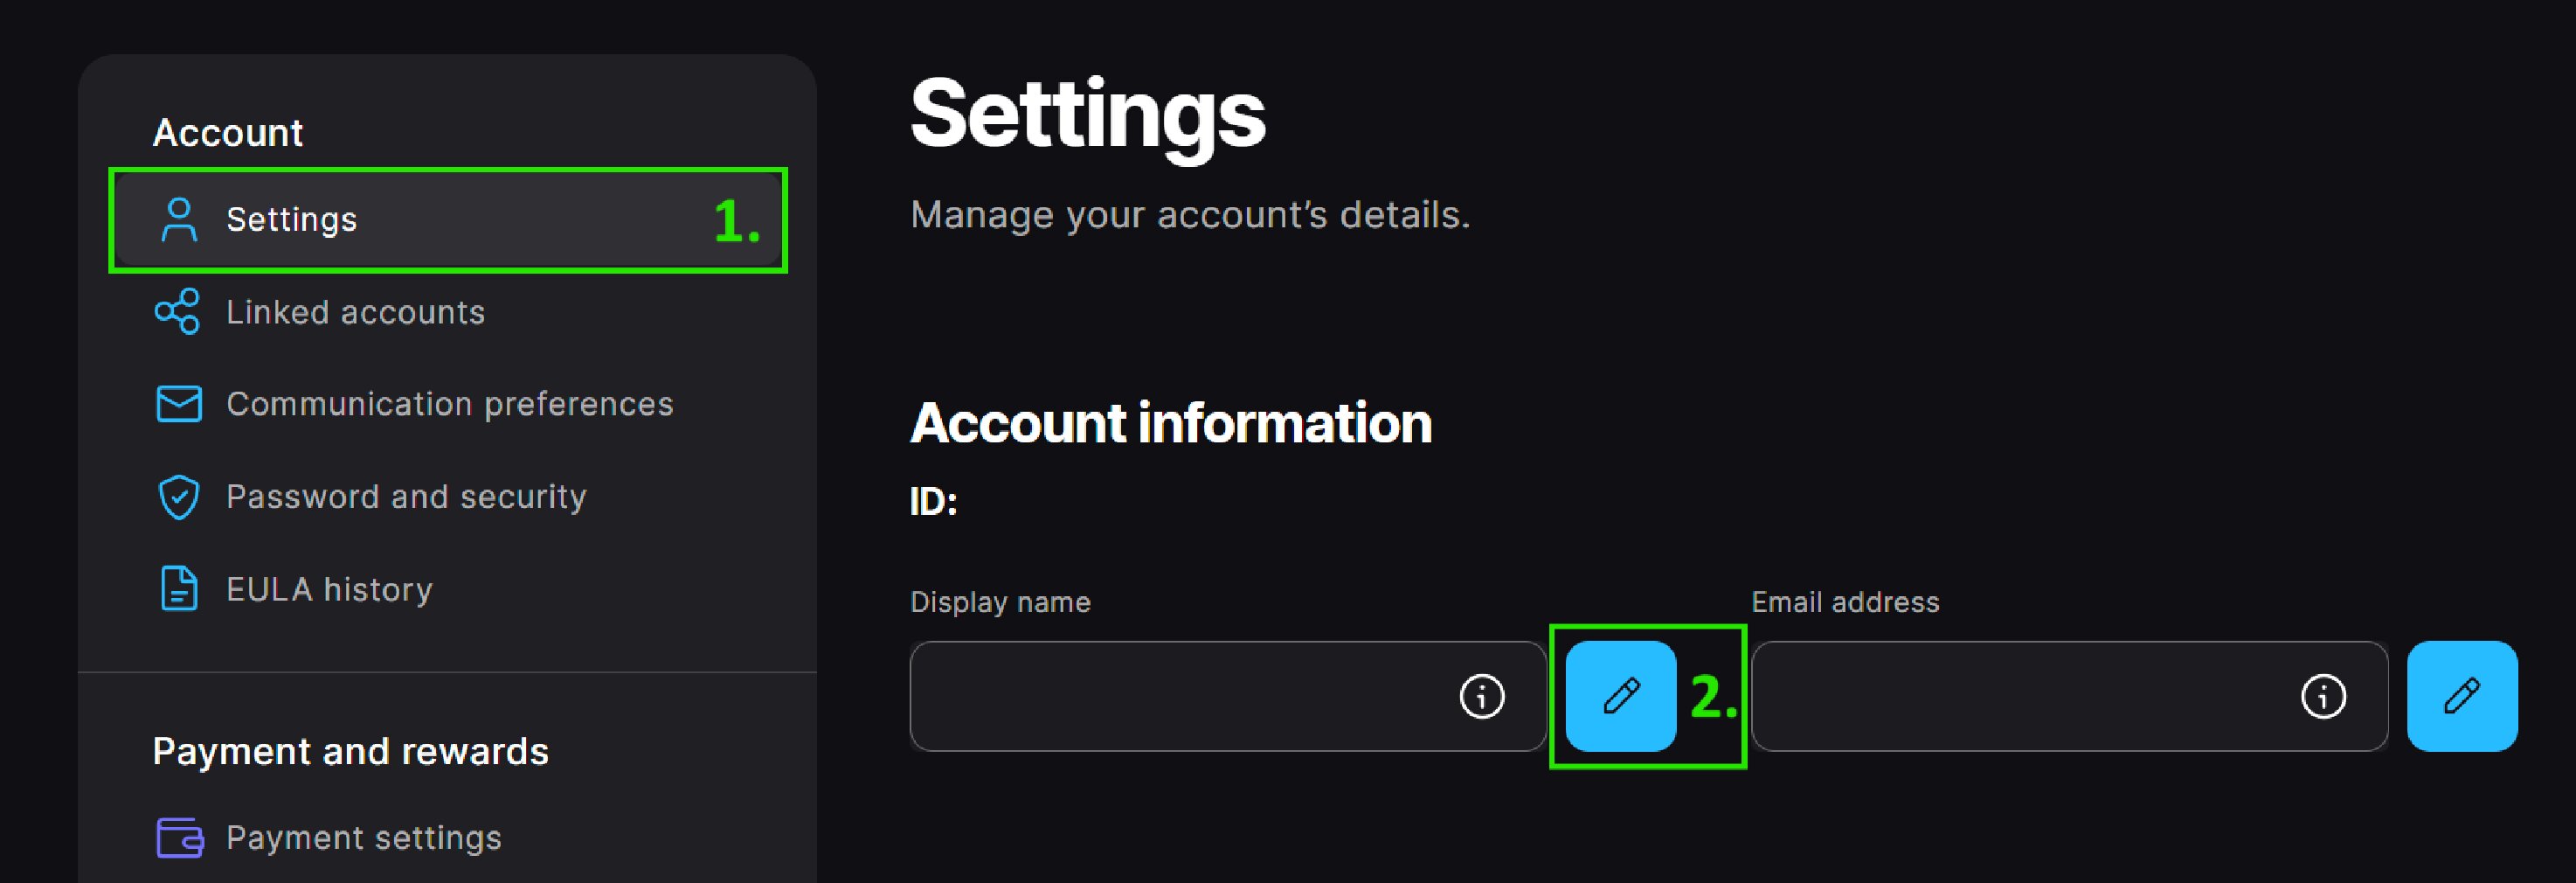Click the Account information heading
The image size is (2576, 883).
coord(1170,423)
